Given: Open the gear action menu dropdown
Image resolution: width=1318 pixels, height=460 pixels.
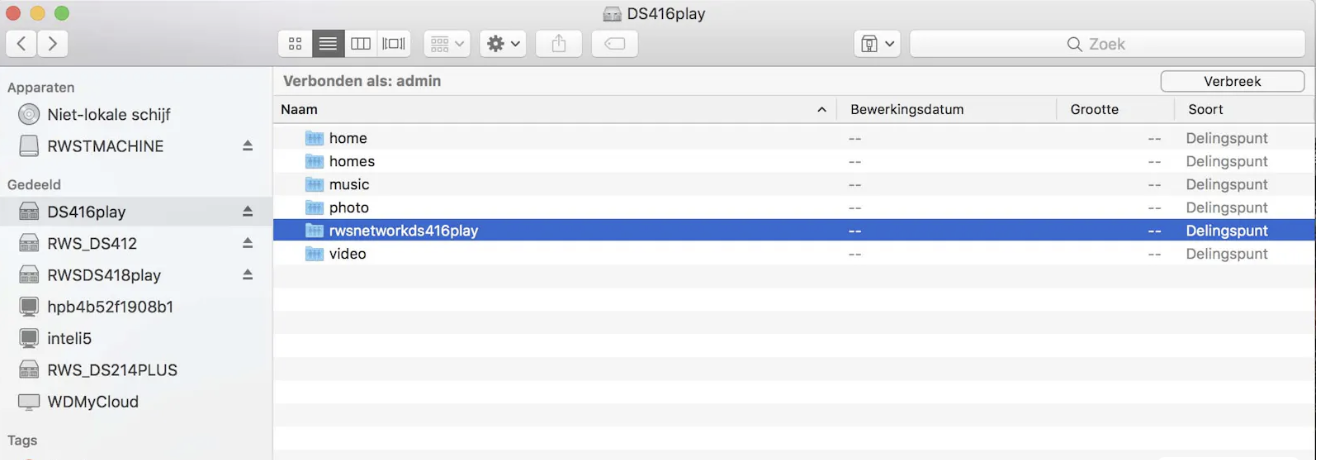Looking at the screenshot, I should 502,44.
